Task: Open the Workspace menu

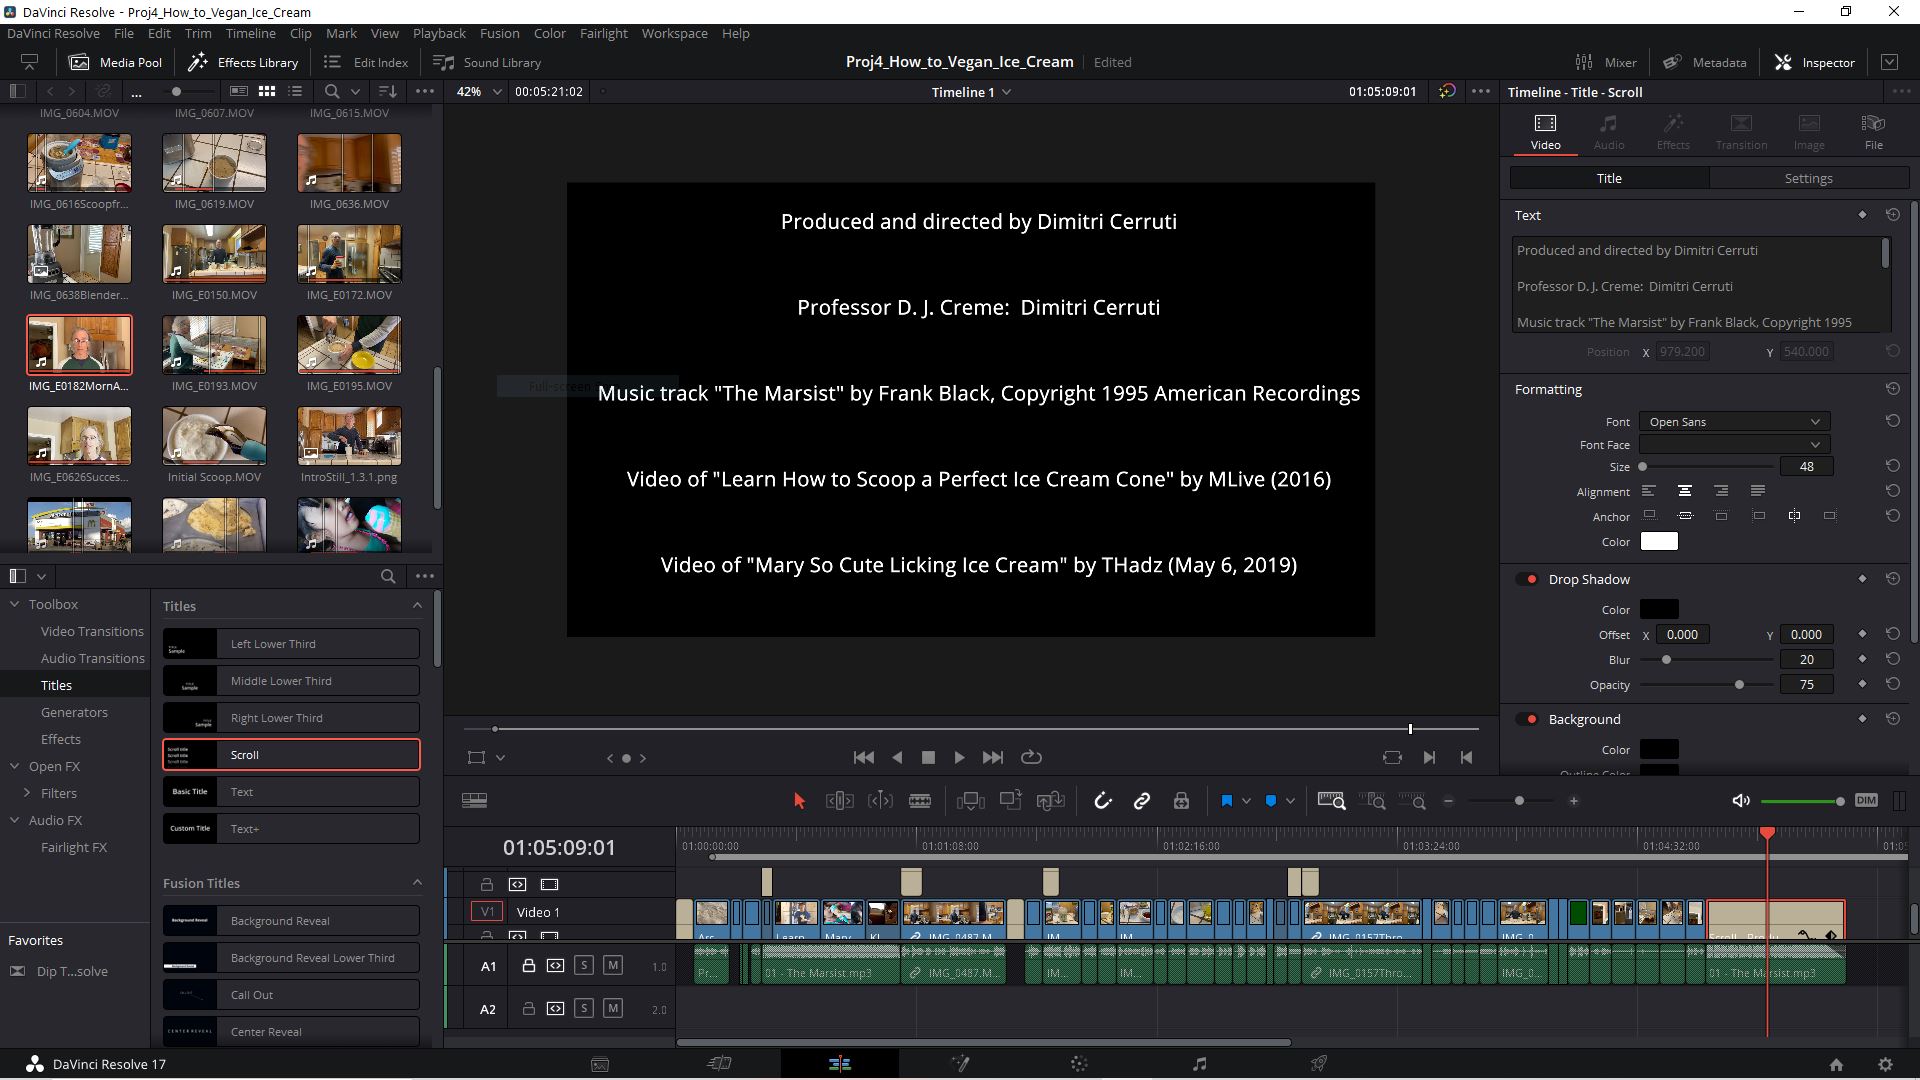Action: (x=674, y=33)
